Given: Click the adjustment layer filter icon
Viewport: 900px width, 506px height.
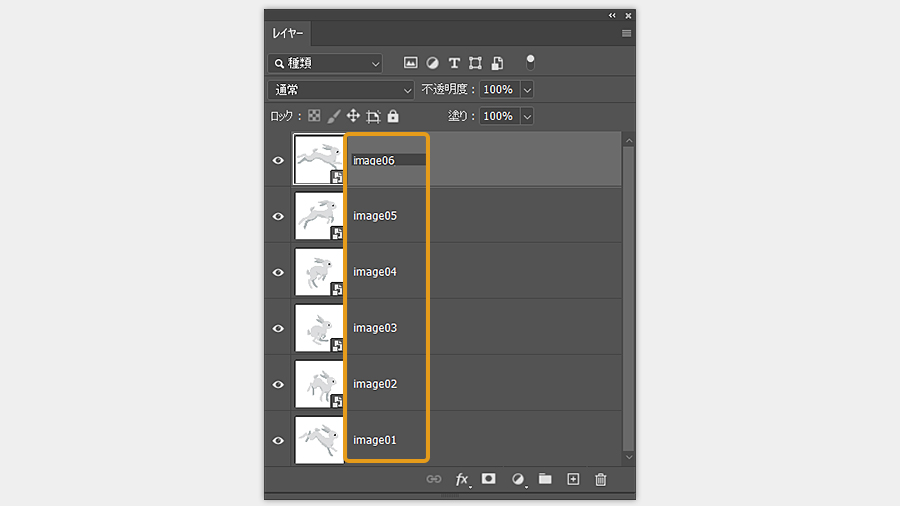Looking at the screenshot, I should (x=432, y=63).
